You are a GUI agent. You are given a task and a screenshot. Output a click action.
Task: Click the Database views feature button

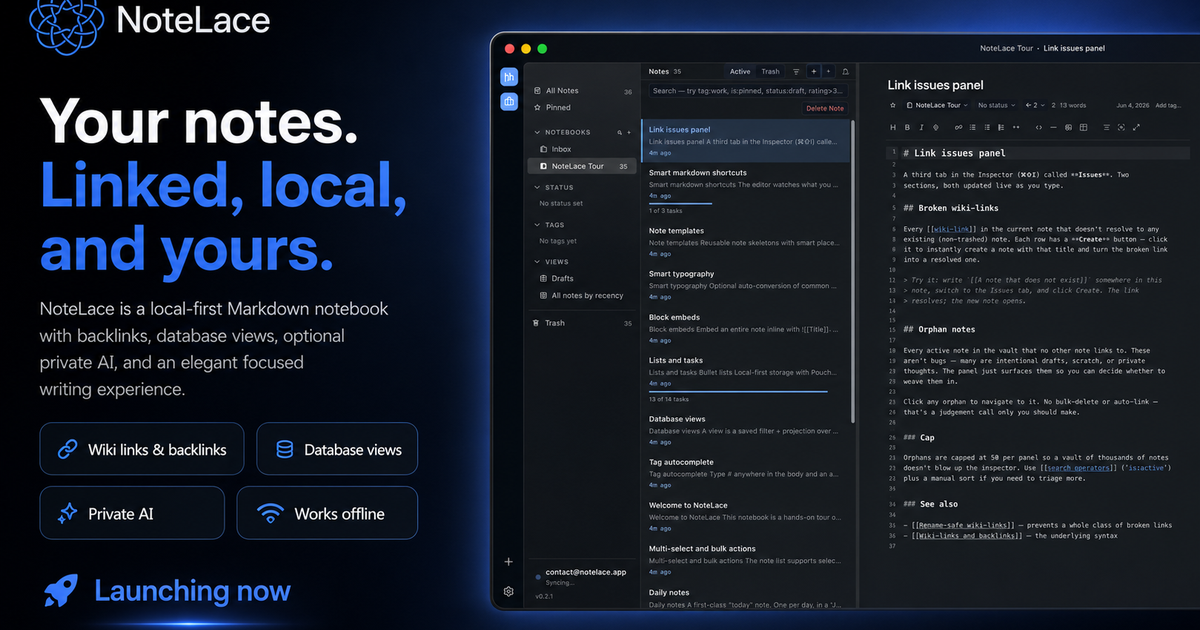(337, 449)
